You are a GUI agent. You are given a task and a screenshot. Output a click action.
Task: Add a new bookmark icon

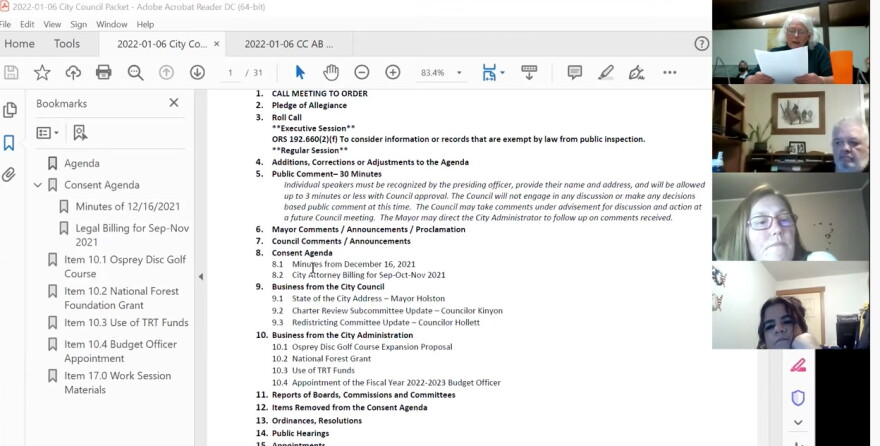coord(80,133)
